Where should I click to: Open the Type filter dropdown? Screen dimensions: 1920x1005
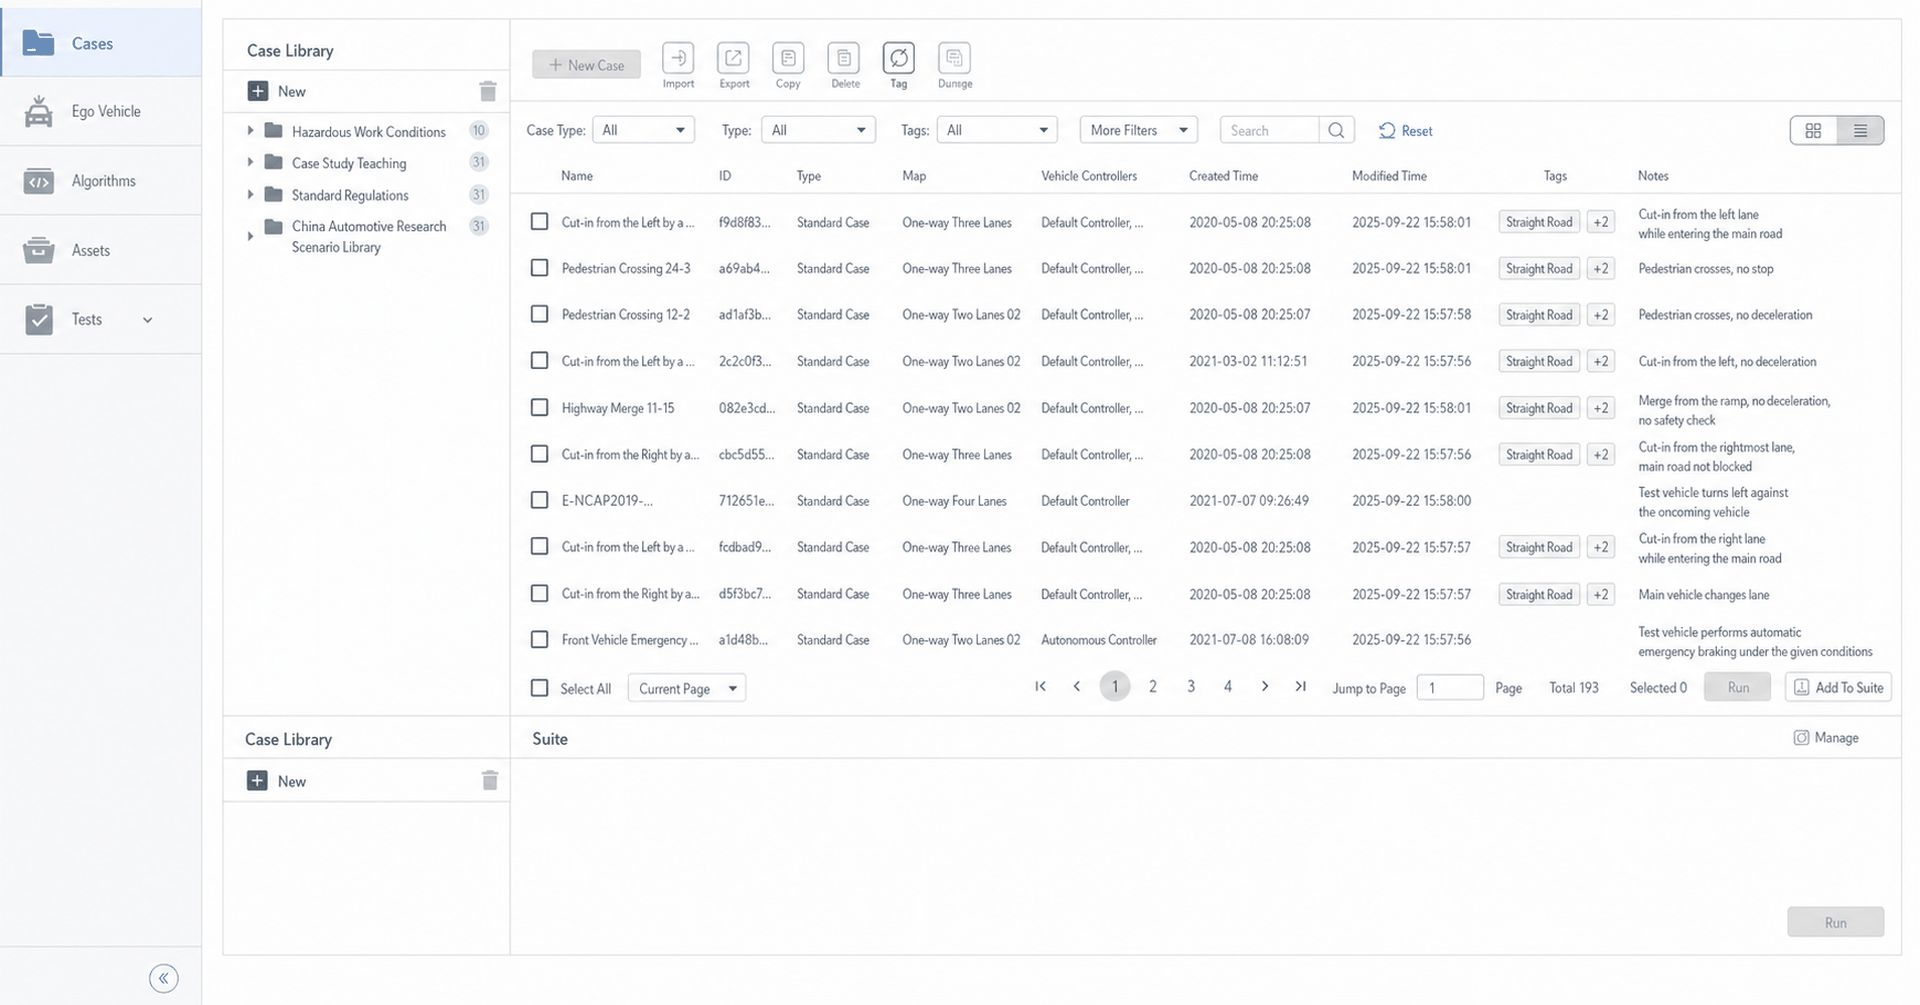[818, 130]
